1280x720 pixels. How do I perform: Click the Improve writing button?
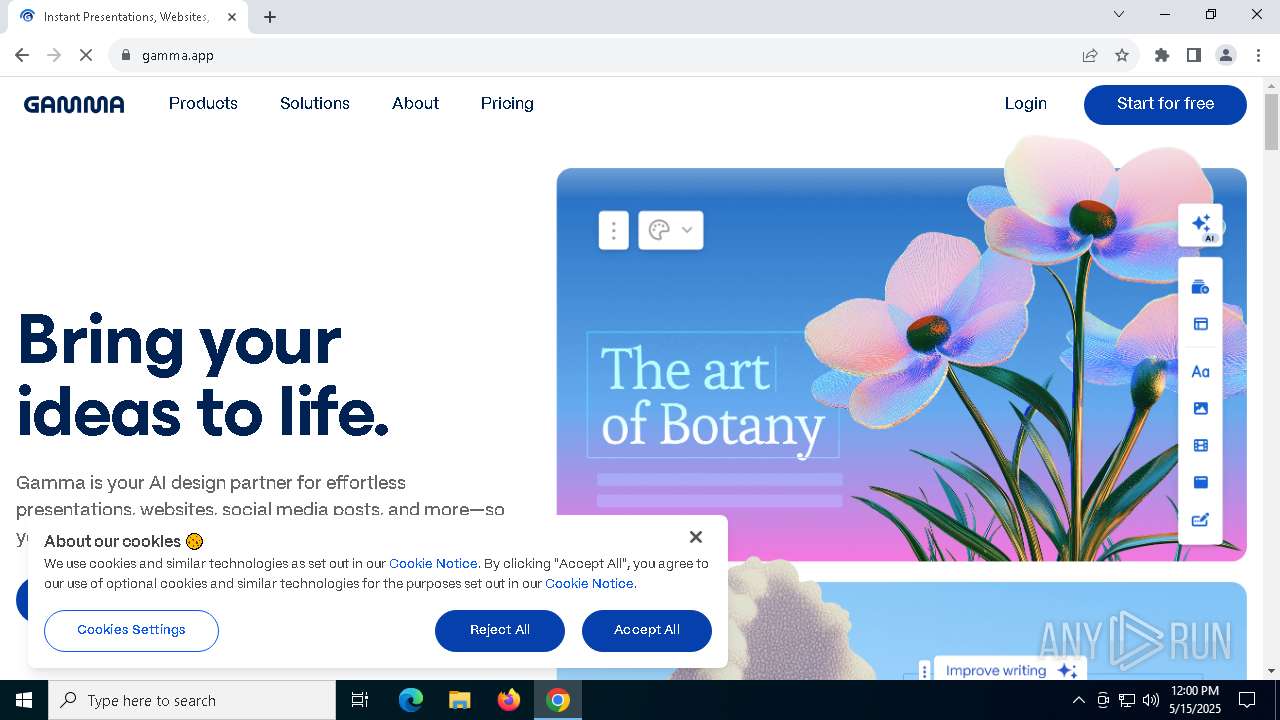click(x=1012, y=671)
